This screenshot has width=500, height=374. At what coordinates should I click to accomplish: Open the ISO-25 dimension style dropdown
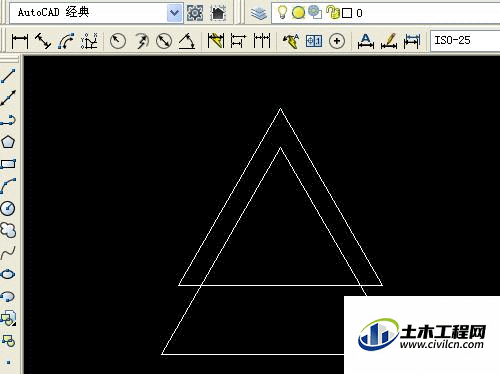tap(465, 41)
